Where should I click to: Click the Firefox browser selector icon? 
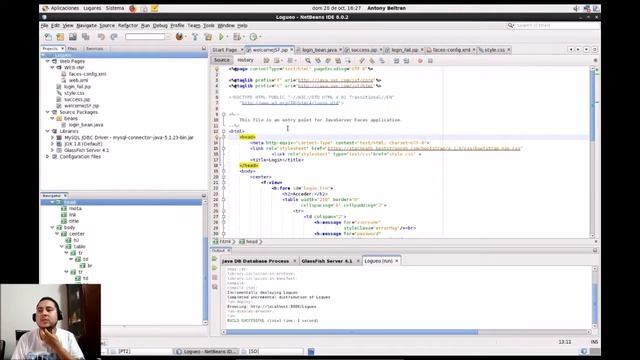tap(179, 37)
